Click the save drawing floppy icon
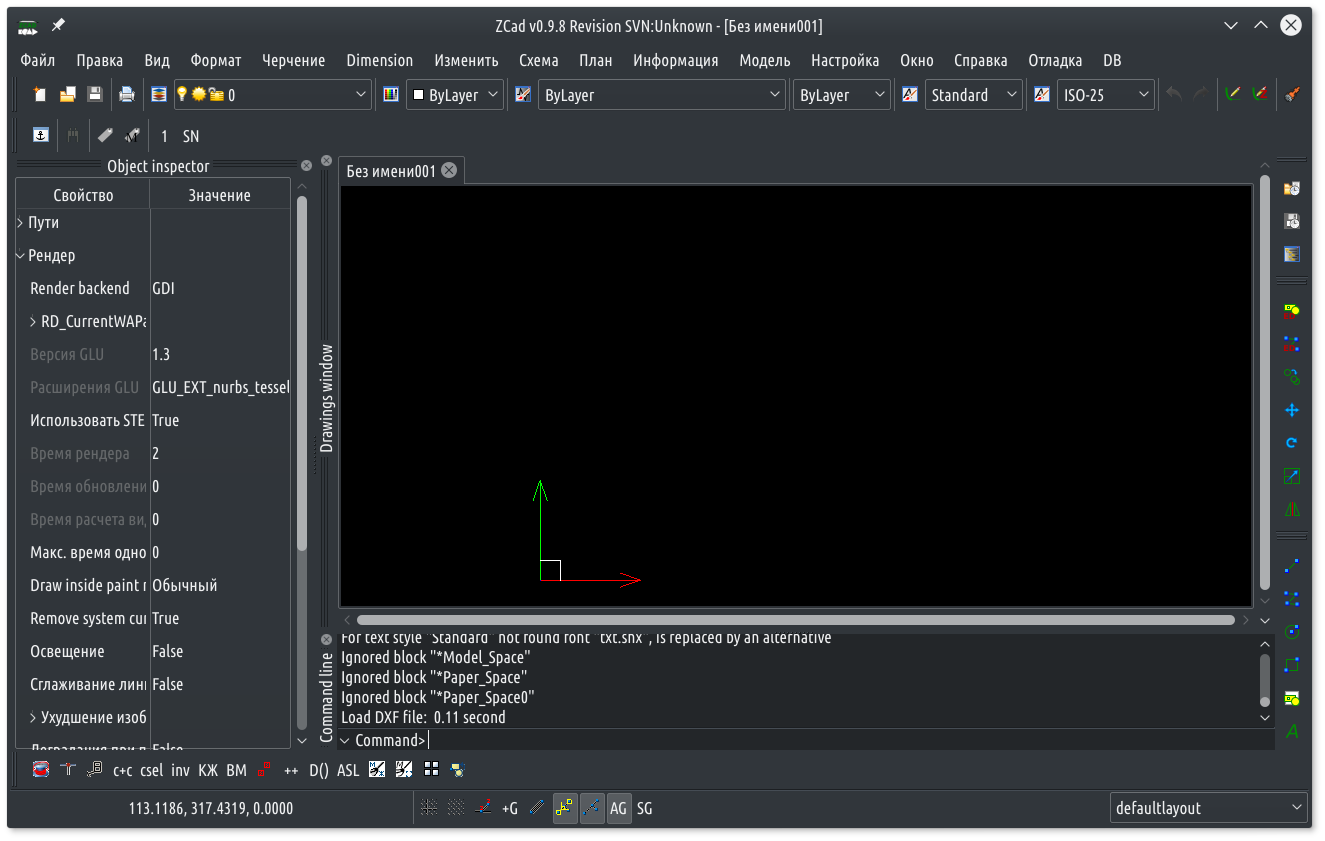Screen dimensions: 1325x841 (95, 95)
